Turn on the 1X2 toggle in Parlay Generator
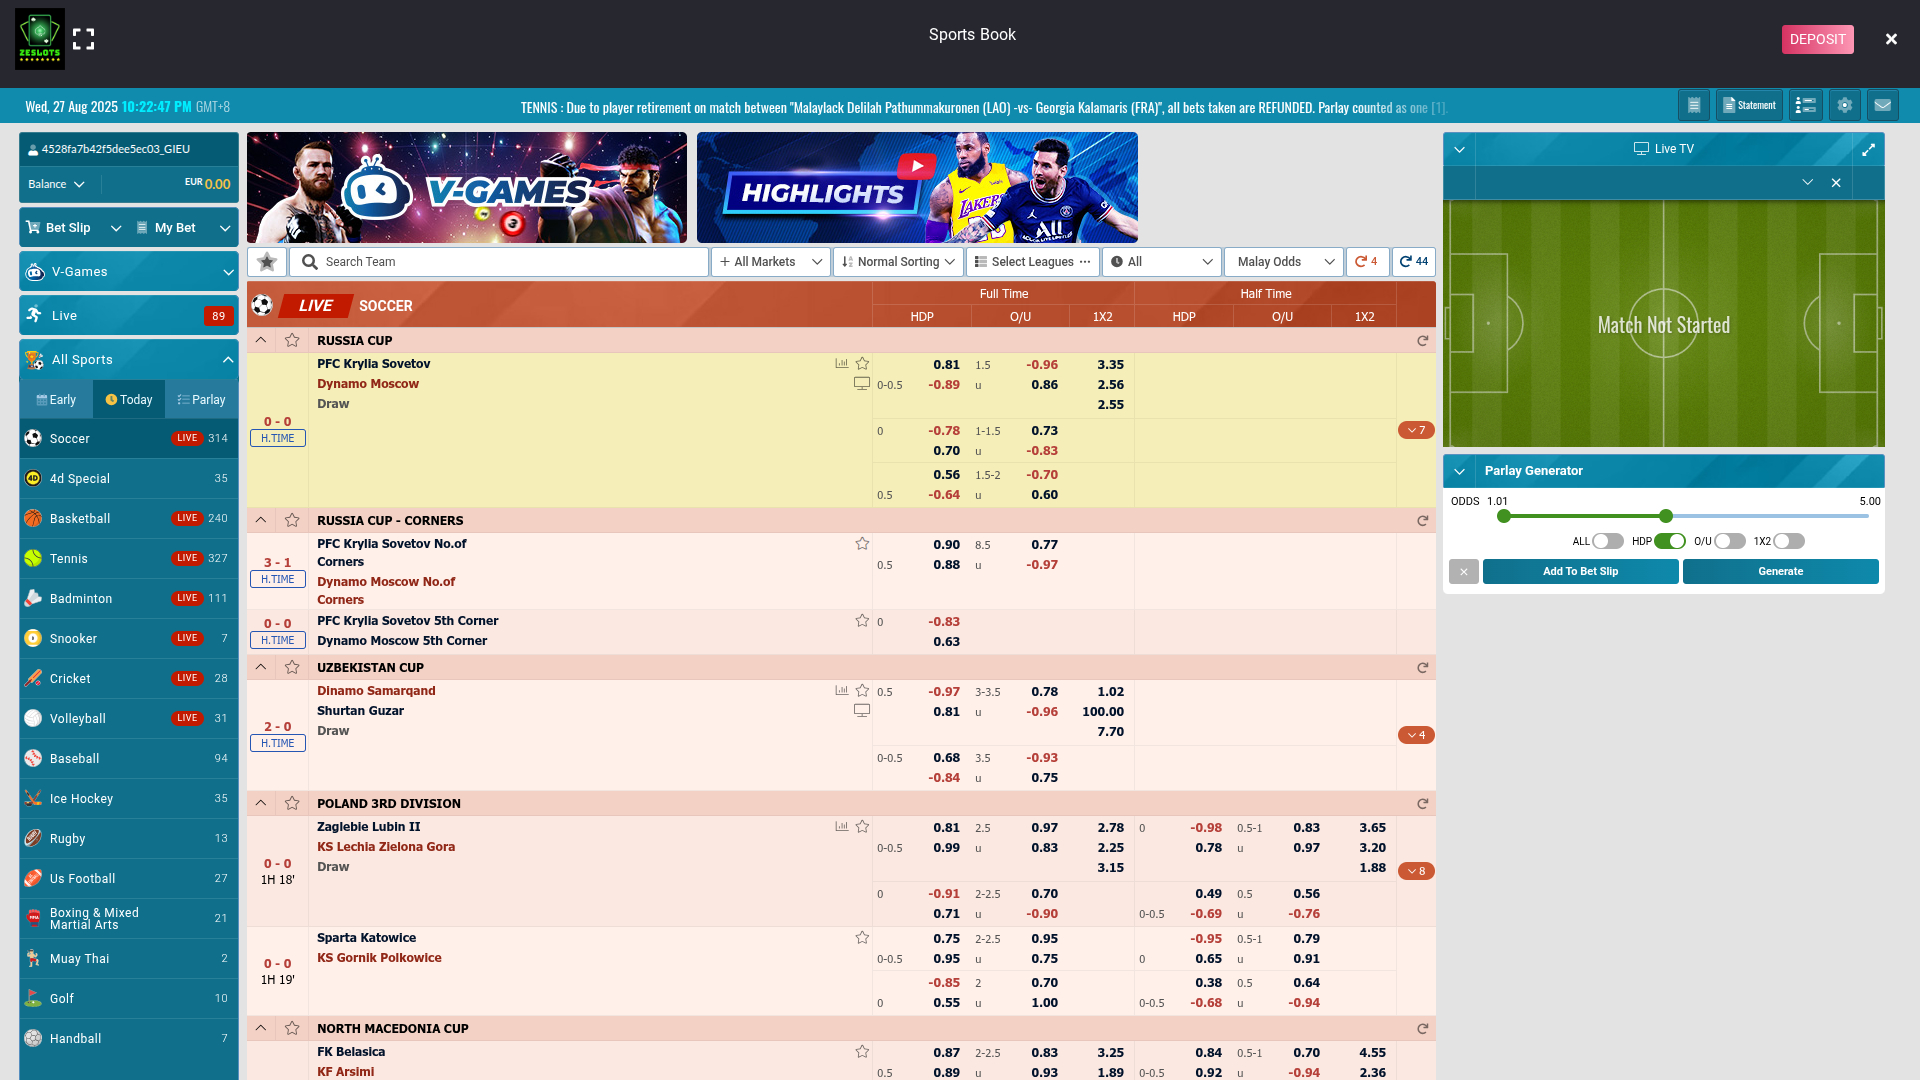The width and height of the screenshot is (1920, 1080). pyautogui.click(x=1789, y=541)
